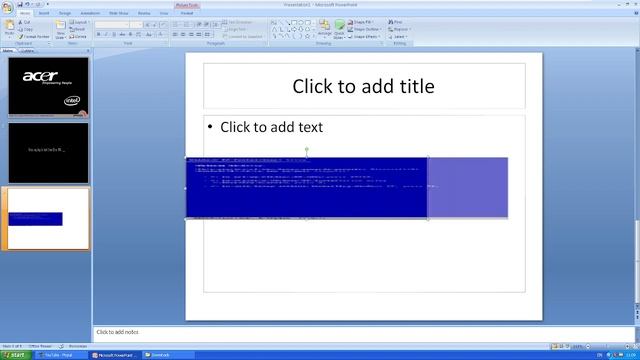Image resolution: width=640 pixels, height=360 pixels.
Task: Clear all text formatting
Action: pyautogui.click(x=163, y=25)
